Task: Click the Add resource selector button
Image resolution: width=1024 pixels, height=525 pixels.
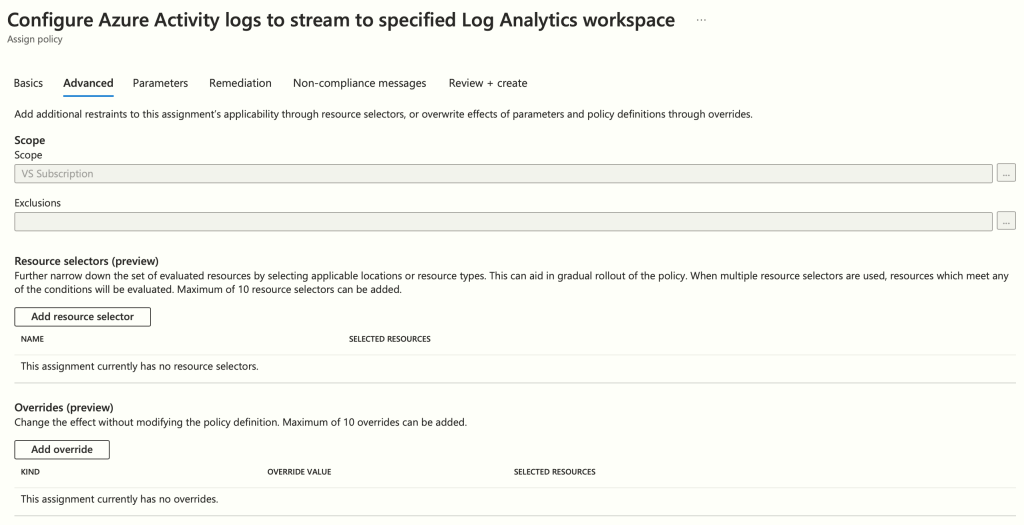Action: click(82, 316)
